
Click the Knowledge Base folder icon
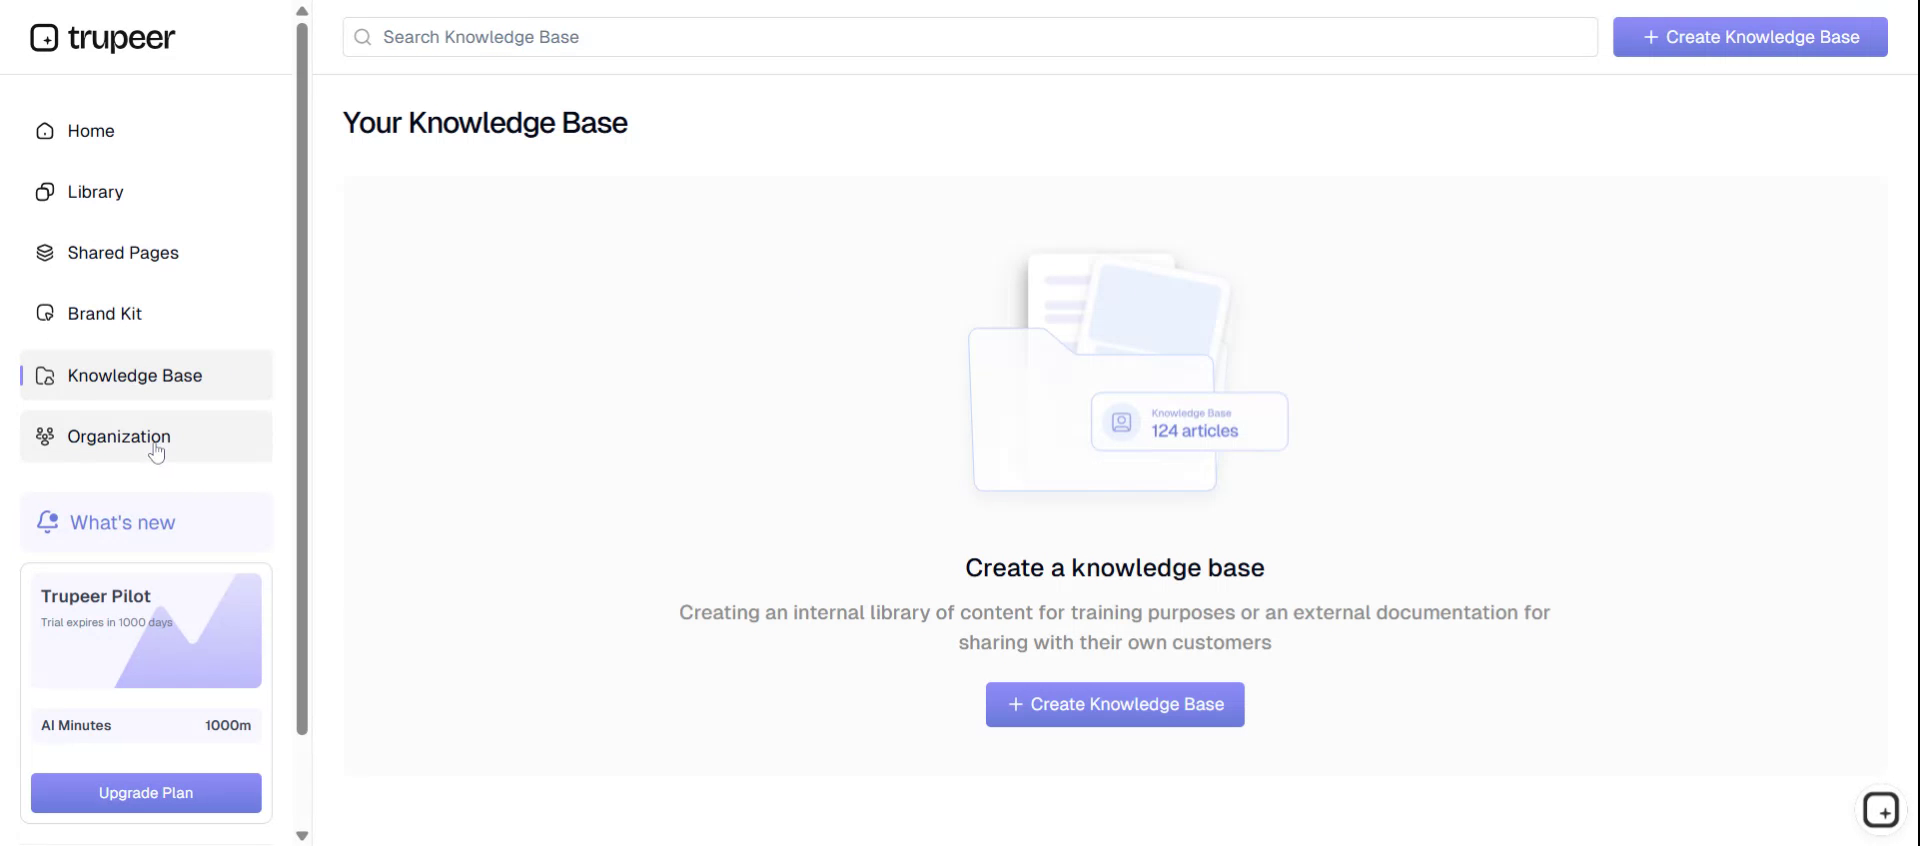(x=45, y=376)
